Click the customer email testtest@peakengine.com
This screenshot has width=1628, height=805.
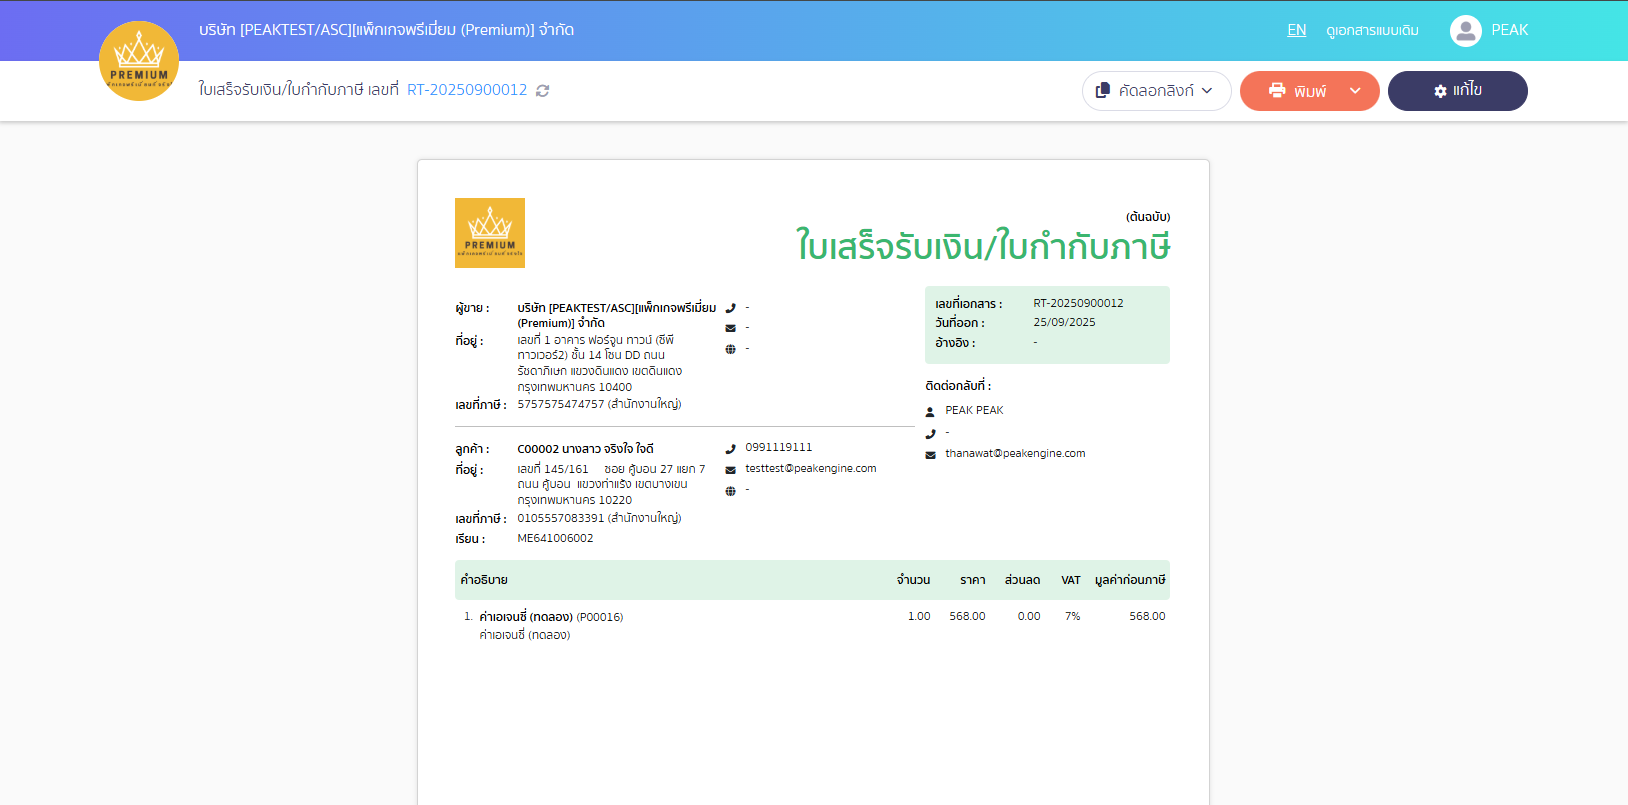(810, 468)
